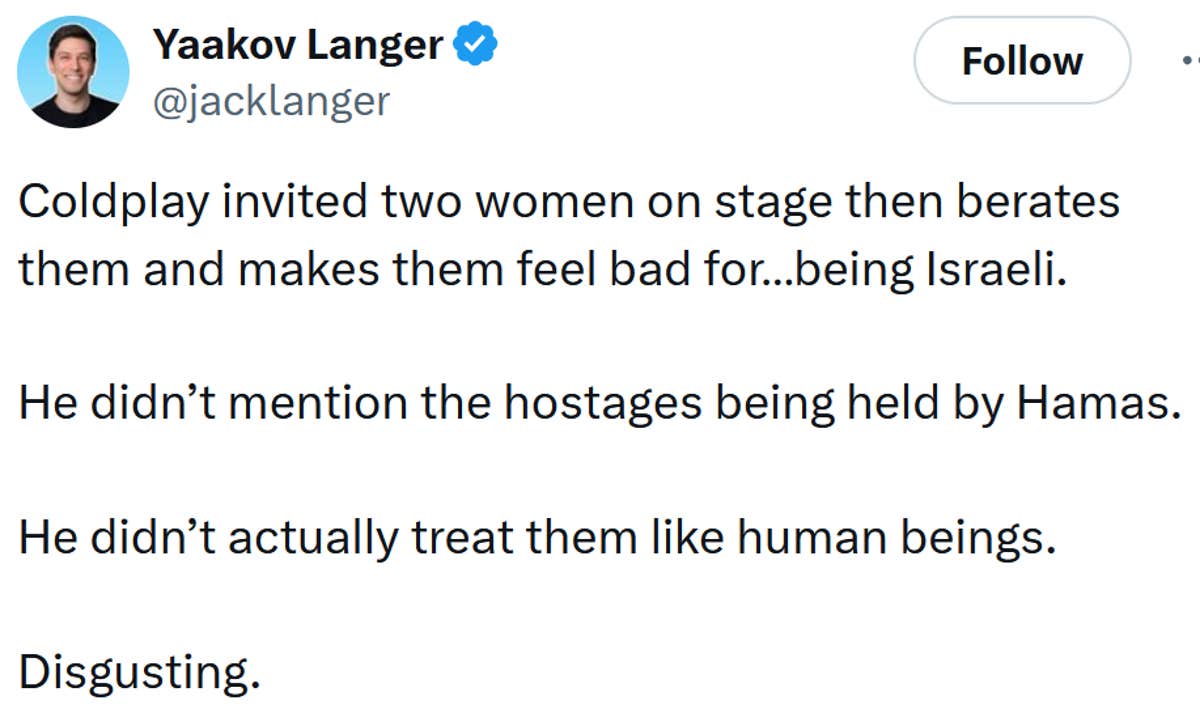Open the more options ellipsis menu
Viewport: 1200px width, 713px height.
(x=1188, y=60)
